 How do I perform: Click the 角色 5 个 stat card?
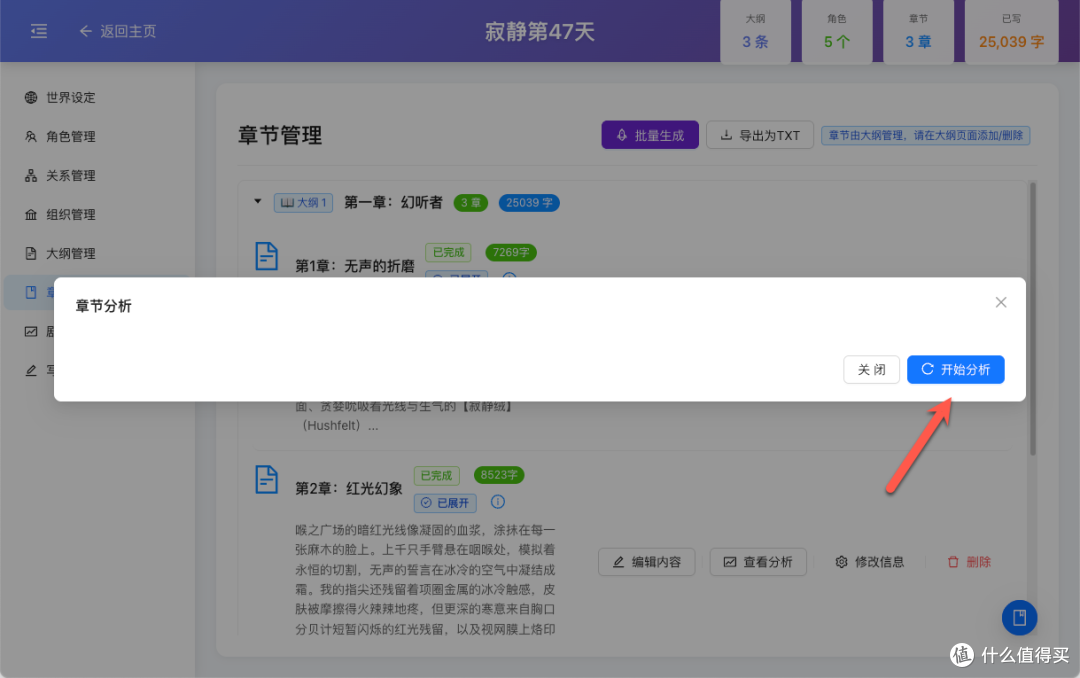coord(837,32)
